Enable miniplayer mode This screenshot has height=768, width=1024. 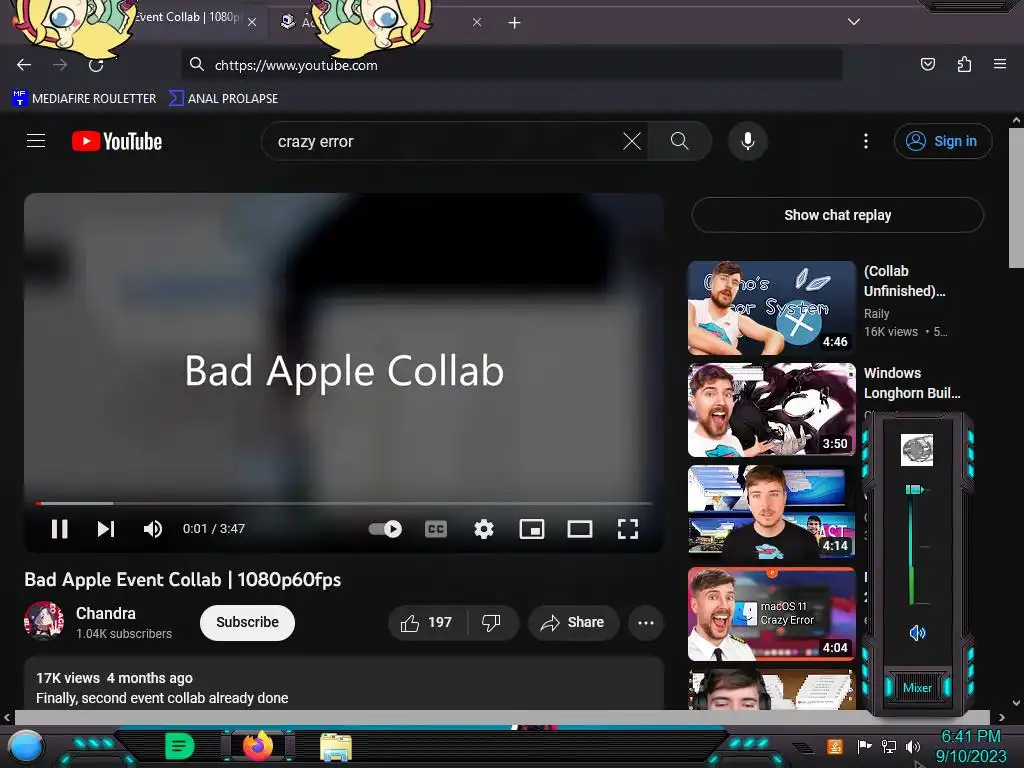[x=532, y=529]
